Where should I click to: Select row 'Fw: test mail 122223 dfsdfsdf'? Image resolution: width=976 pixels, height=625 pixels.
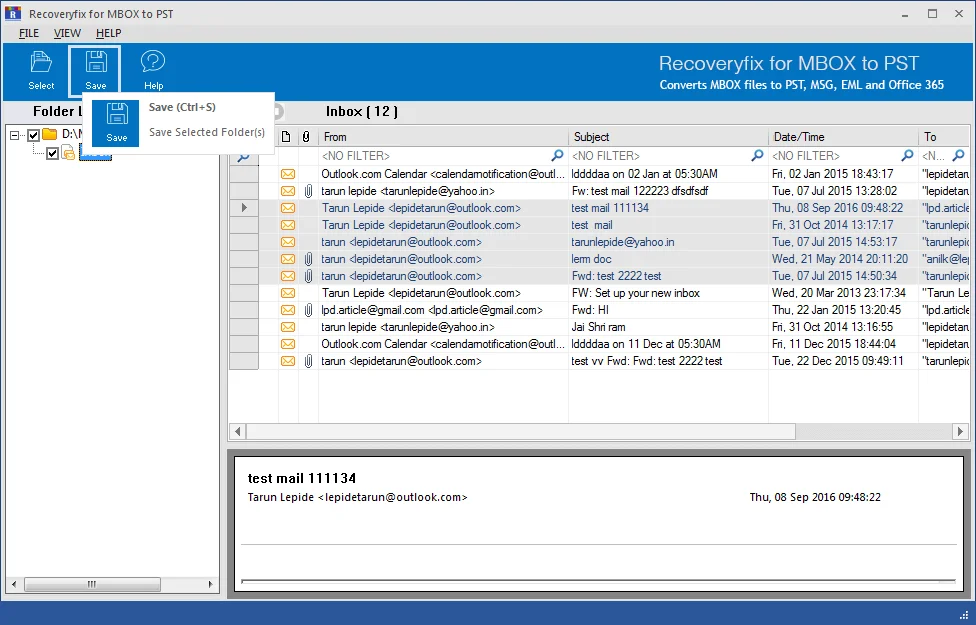(640, 191)
